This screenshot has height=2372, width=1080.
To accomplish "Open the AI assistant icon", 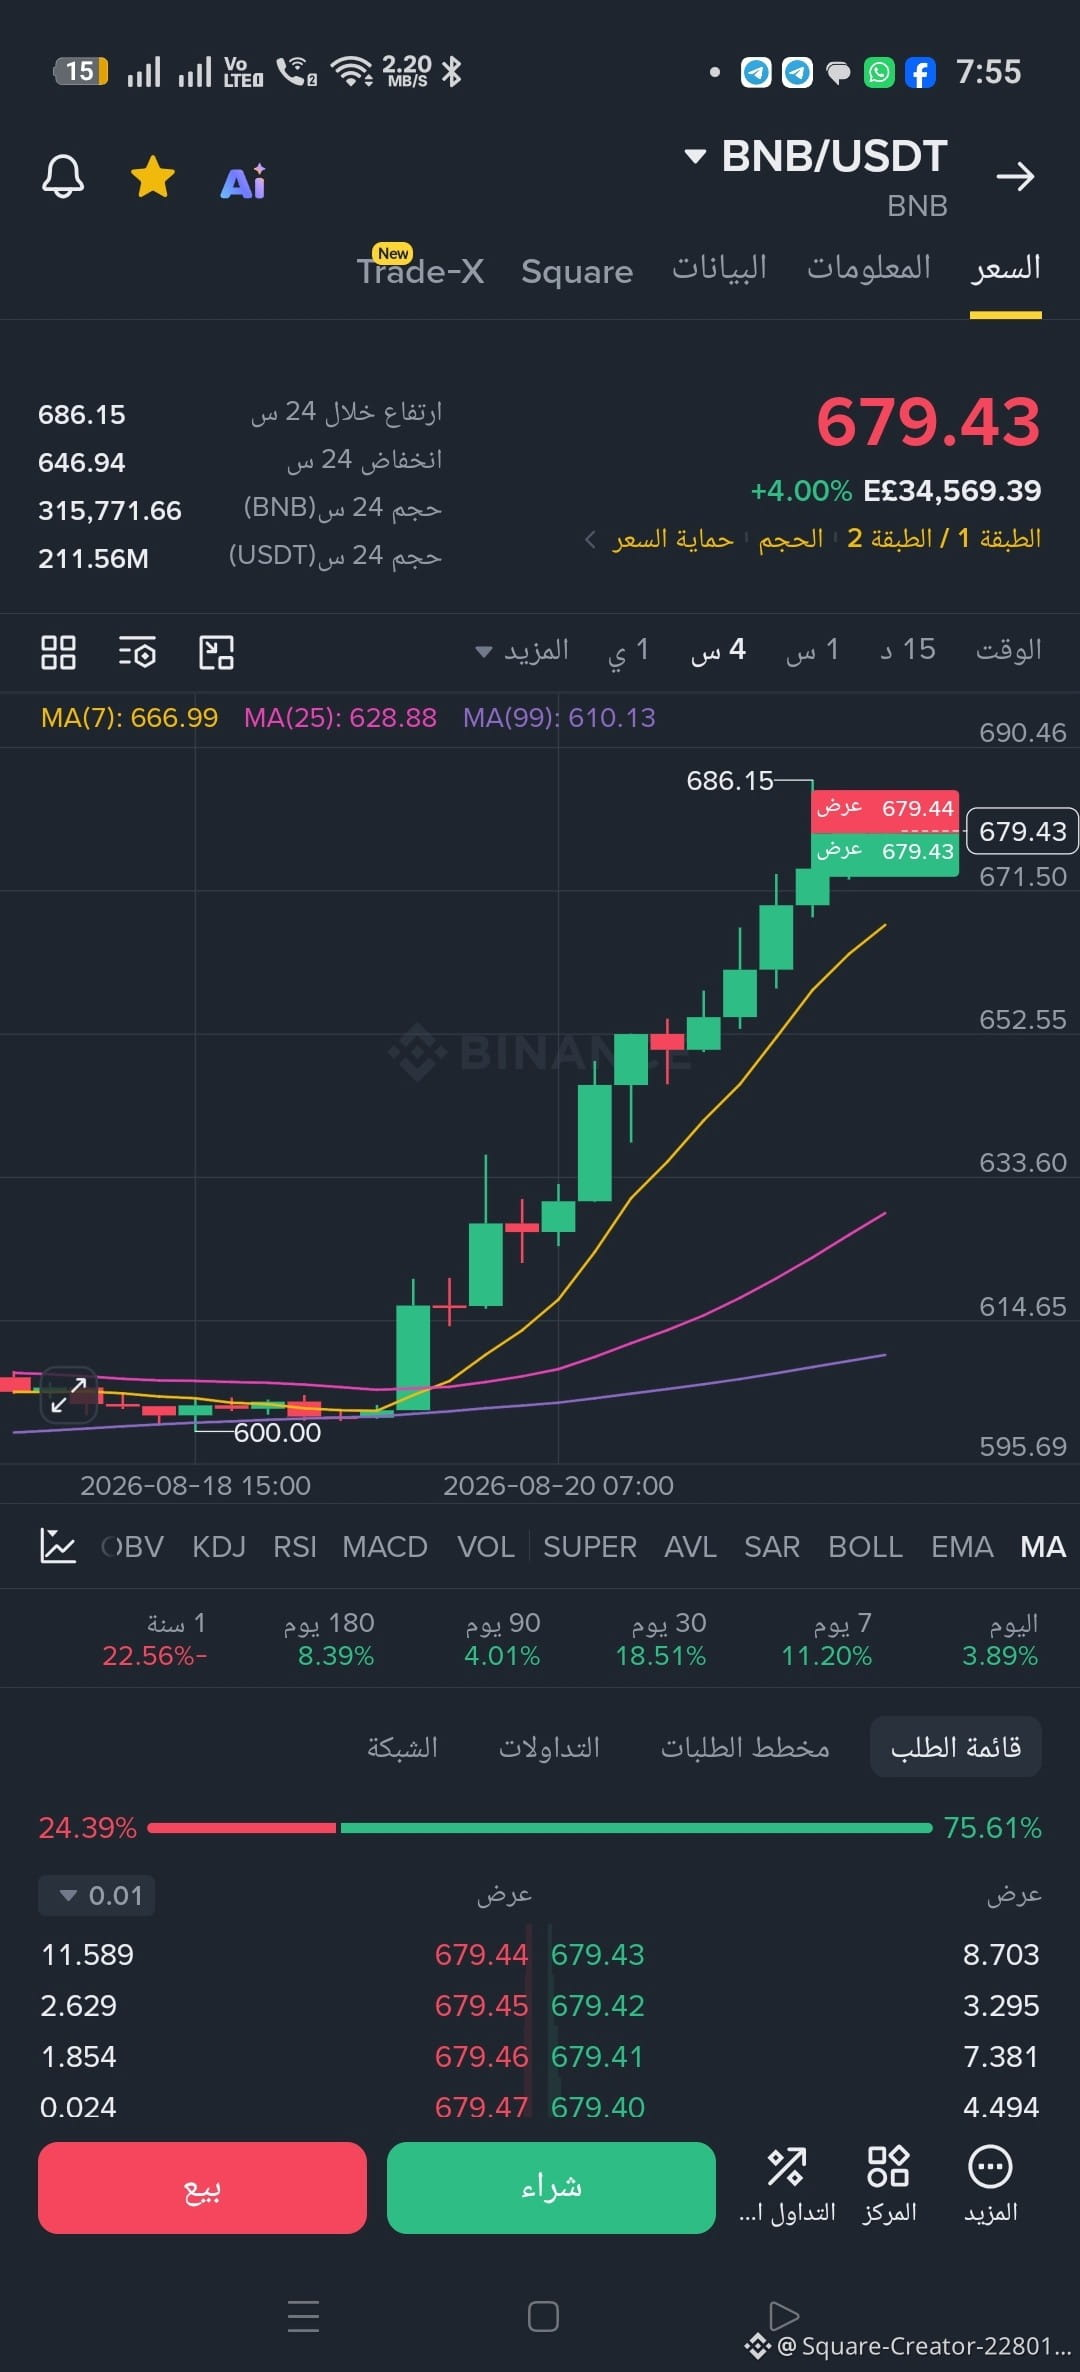I will coord(243,181).
